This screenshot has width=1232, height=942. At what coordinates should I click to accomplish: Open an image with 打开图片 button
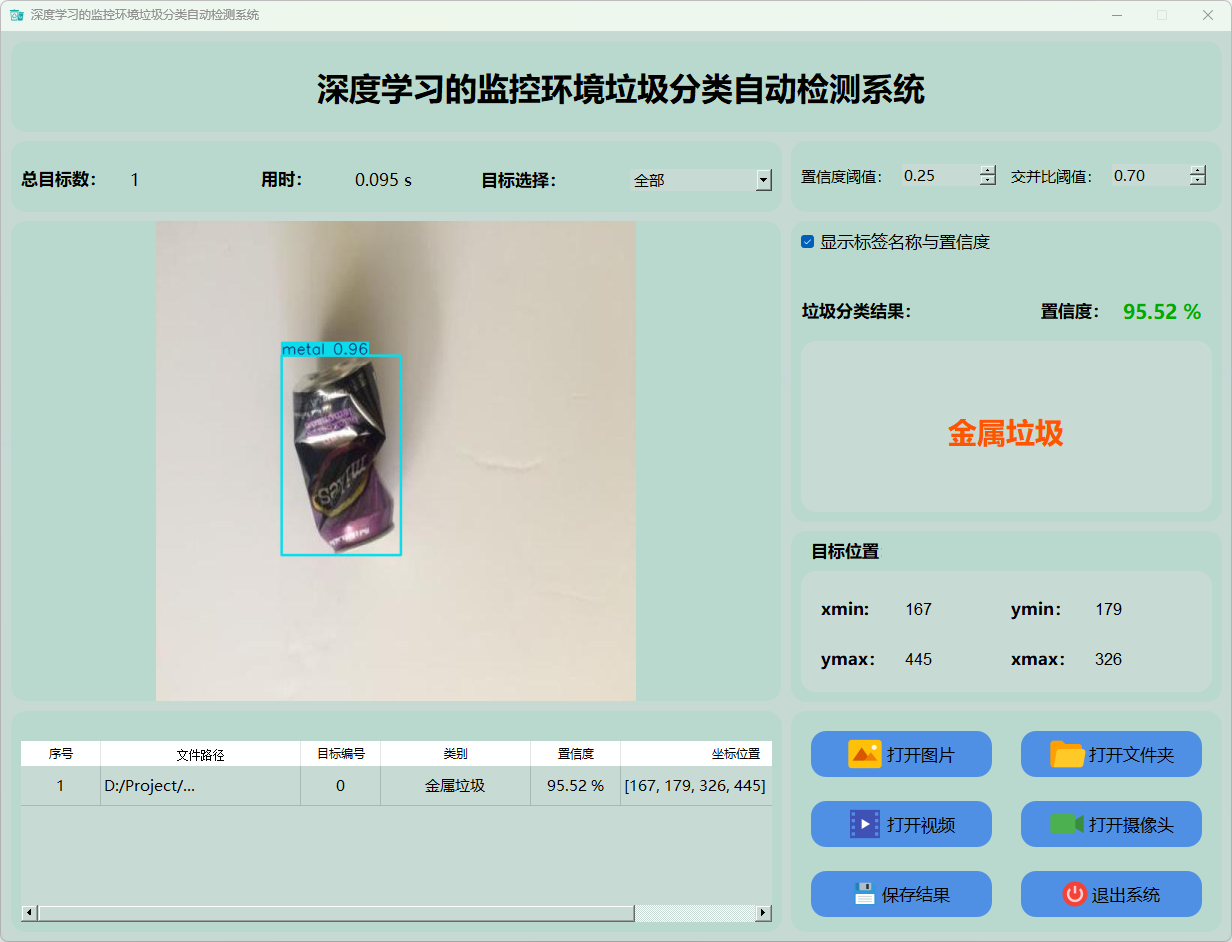click(x=901, y=754)
